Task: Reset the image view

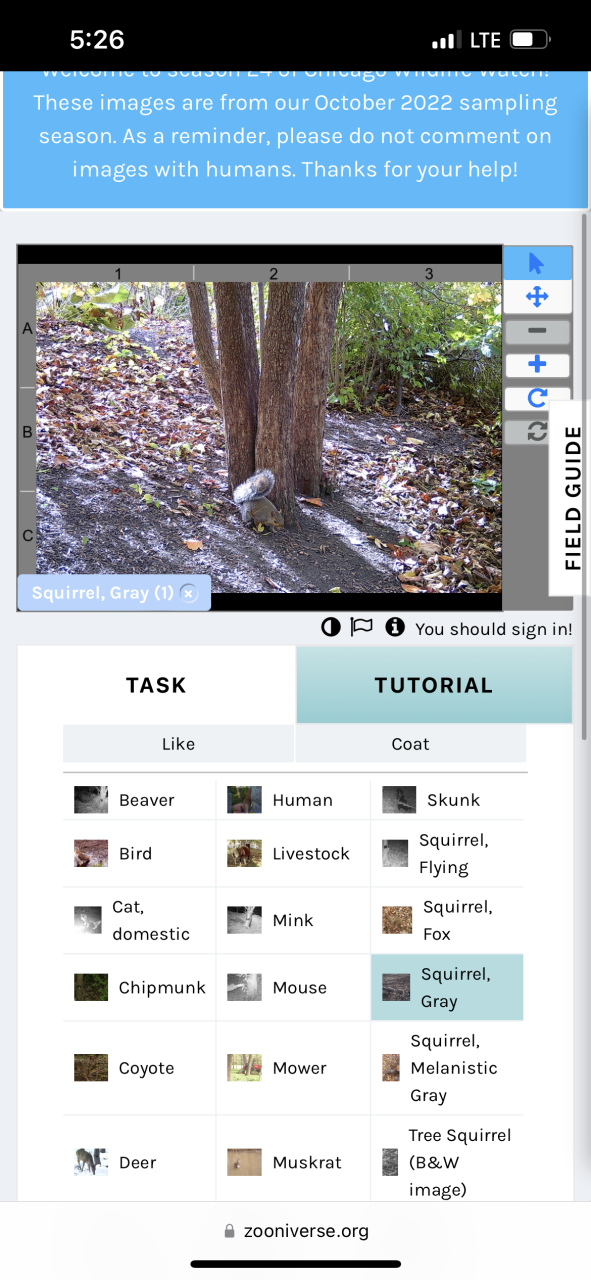Action: tap(537, 431)
